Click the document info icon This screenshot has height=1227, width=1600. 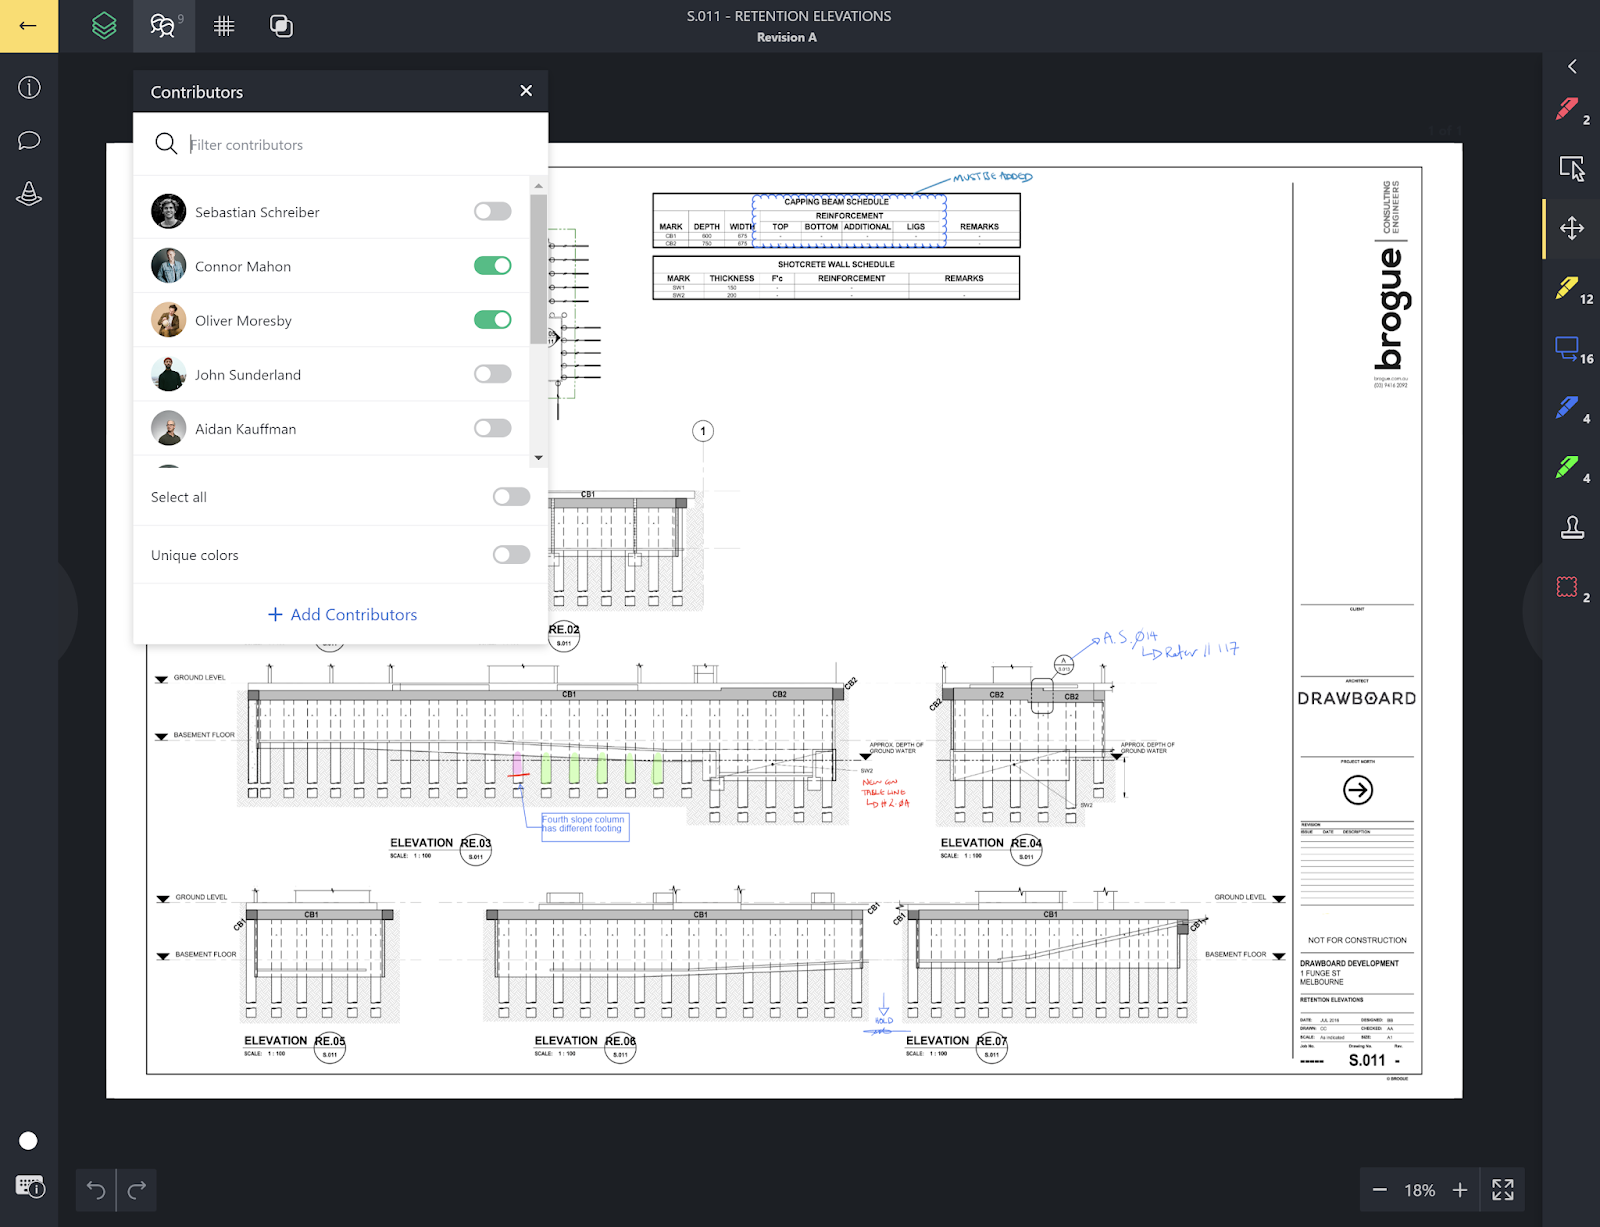pyautogui.click(x=29, y=88)
